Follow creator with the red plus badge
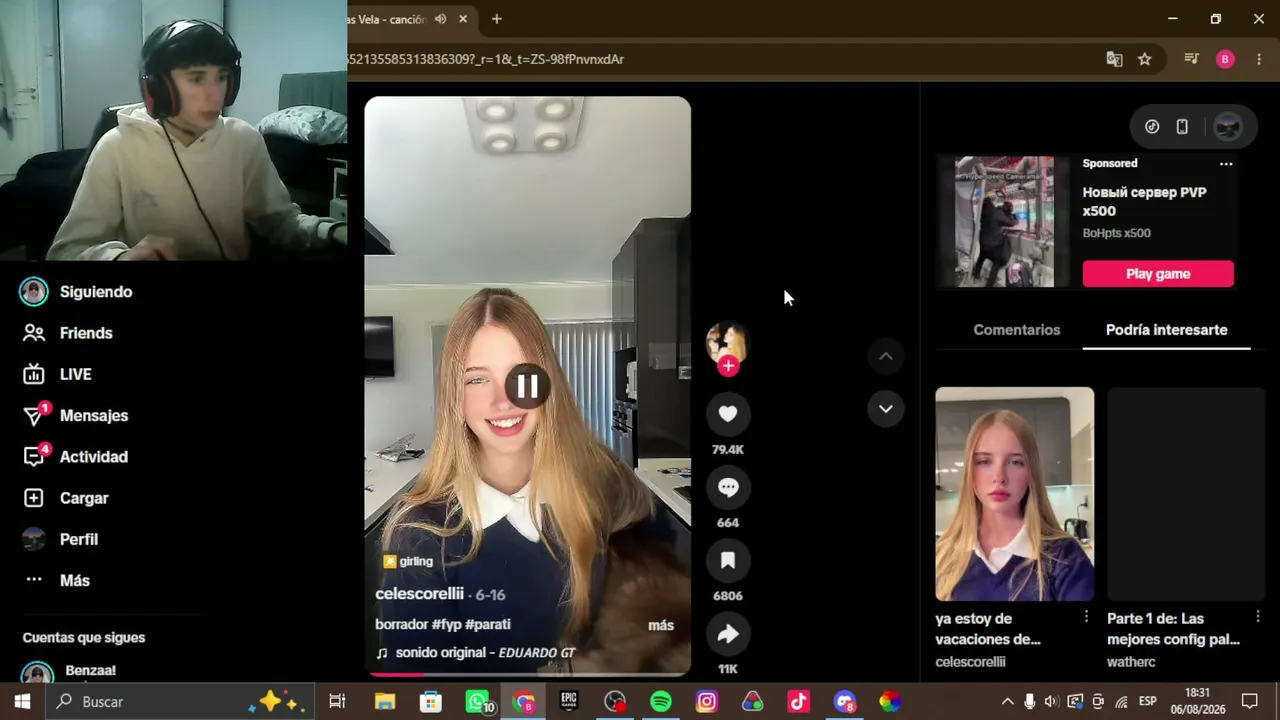This screenshot has width=1280, height=720. [728, 366]
